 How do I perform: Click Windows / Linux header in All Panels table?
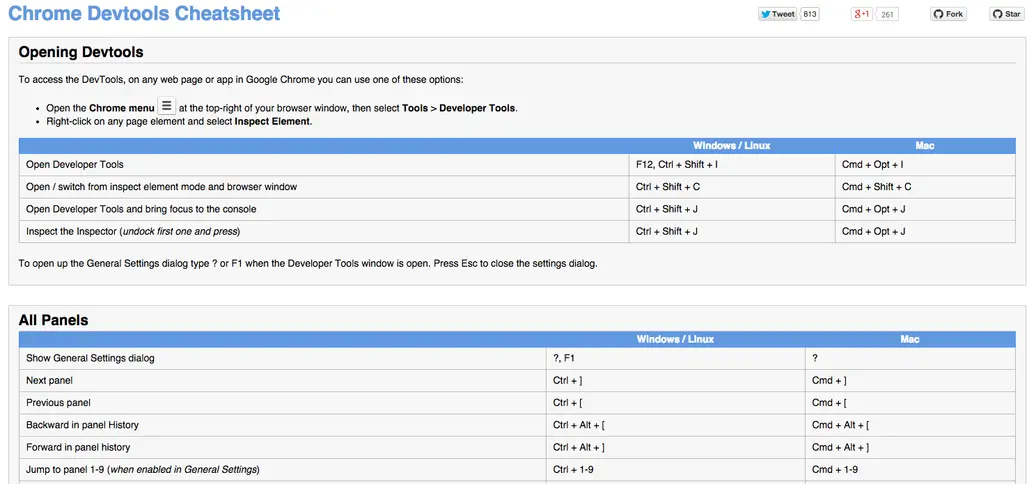pyautogui.click(x=675, y=339)
